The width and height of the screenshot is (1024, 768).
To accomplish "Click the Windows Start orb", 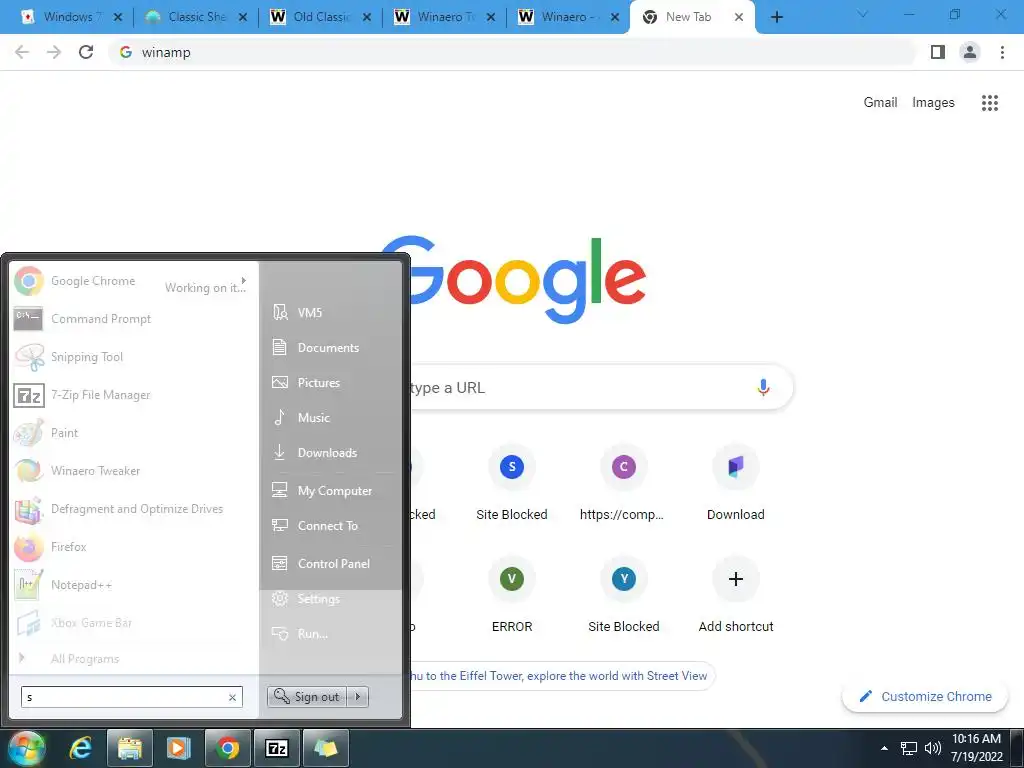I will [x=27, y=748].
